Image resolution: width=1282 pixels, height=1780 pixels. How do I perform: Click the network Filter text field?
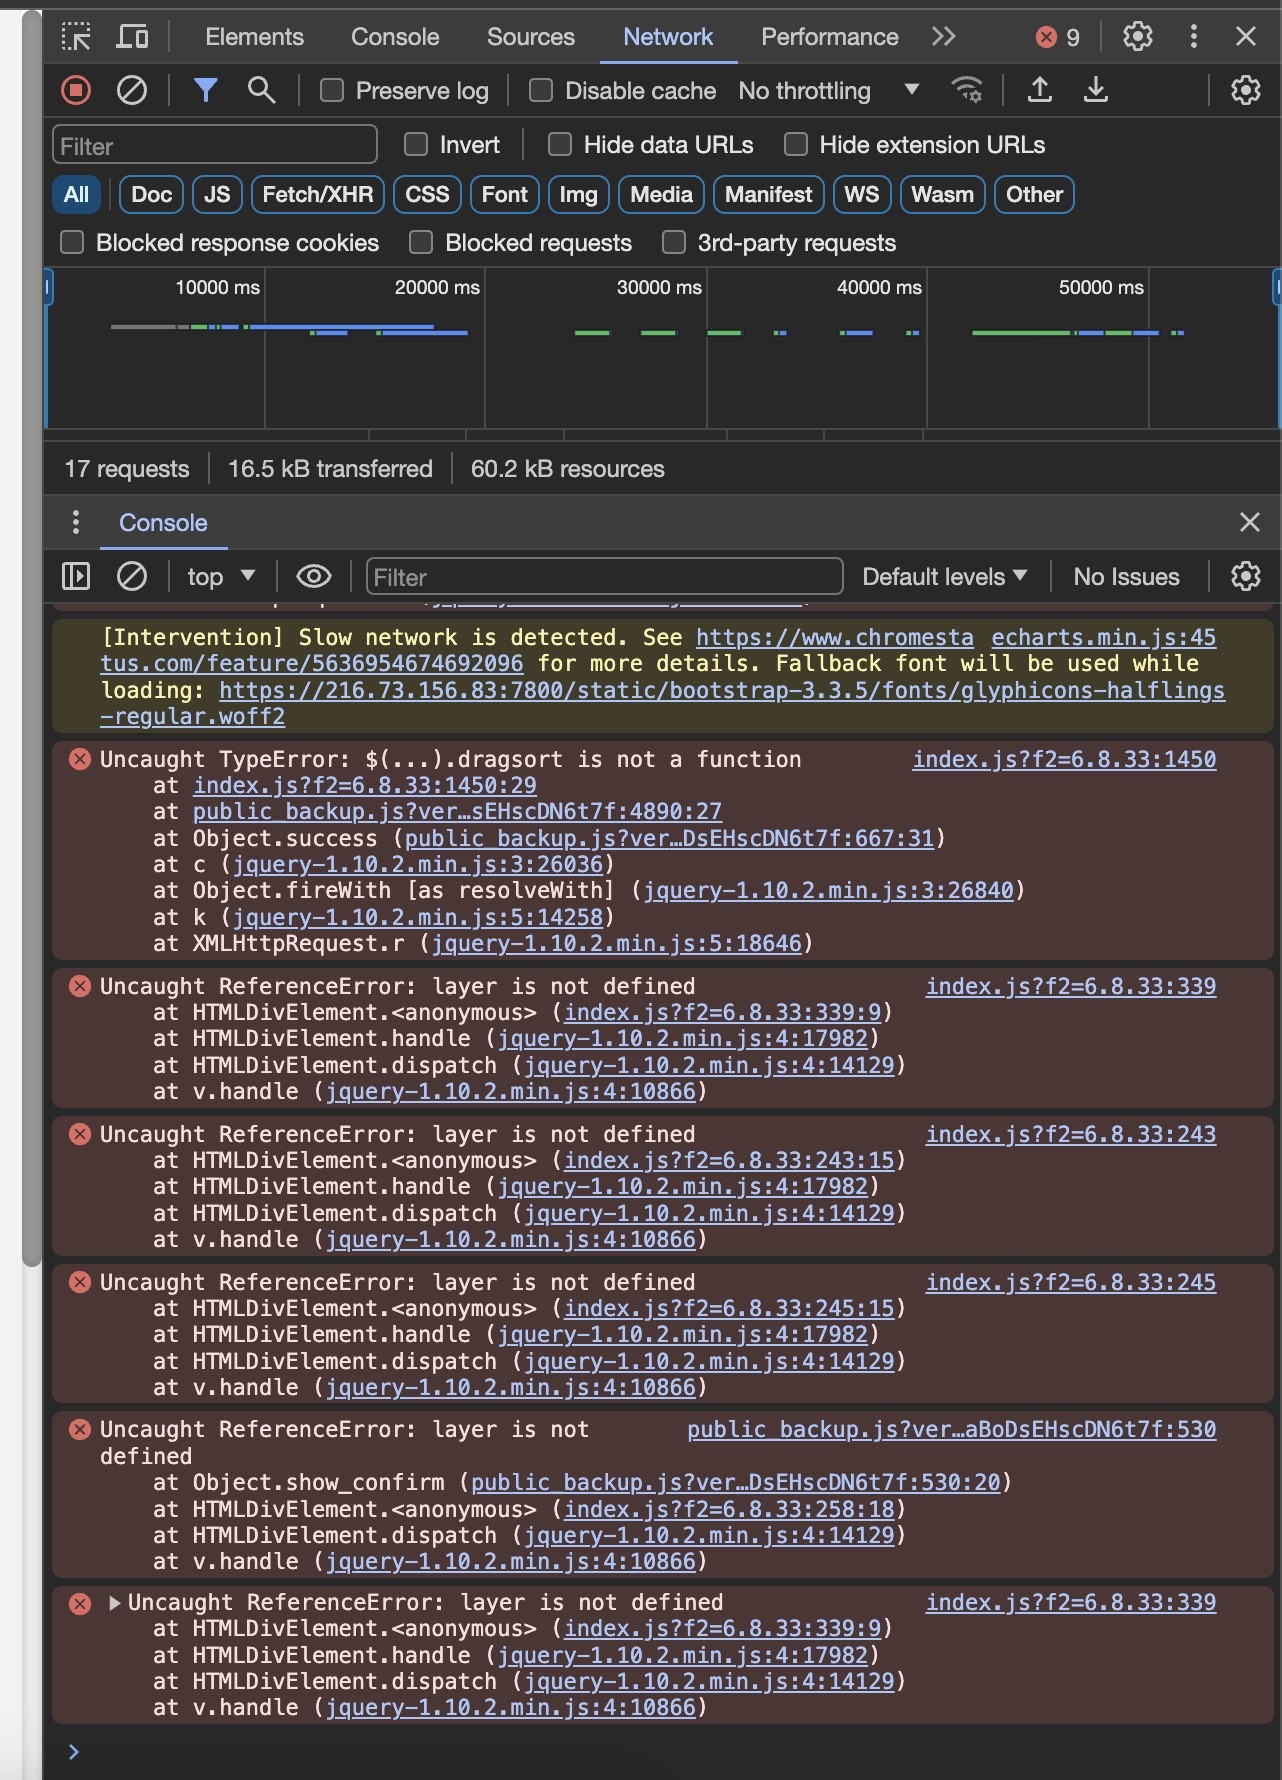point(215,146)
